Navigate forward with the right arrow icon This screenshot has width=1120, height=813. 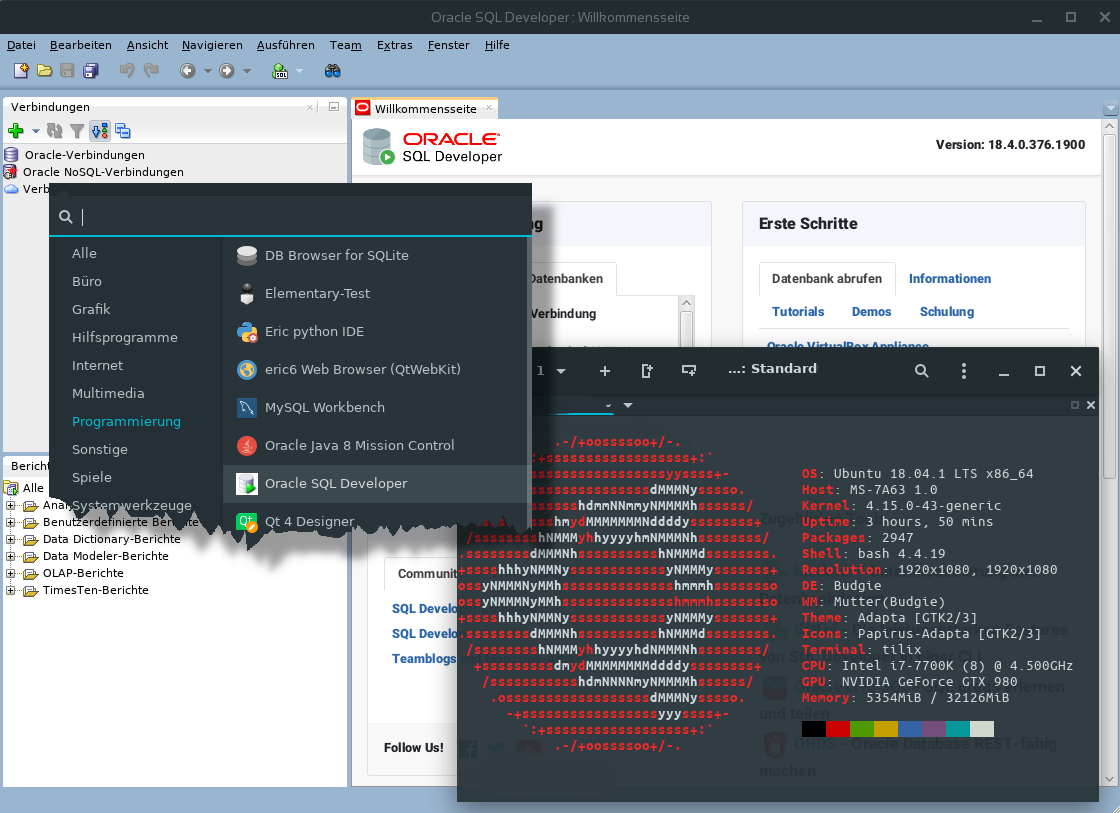(x=226, y=71)
